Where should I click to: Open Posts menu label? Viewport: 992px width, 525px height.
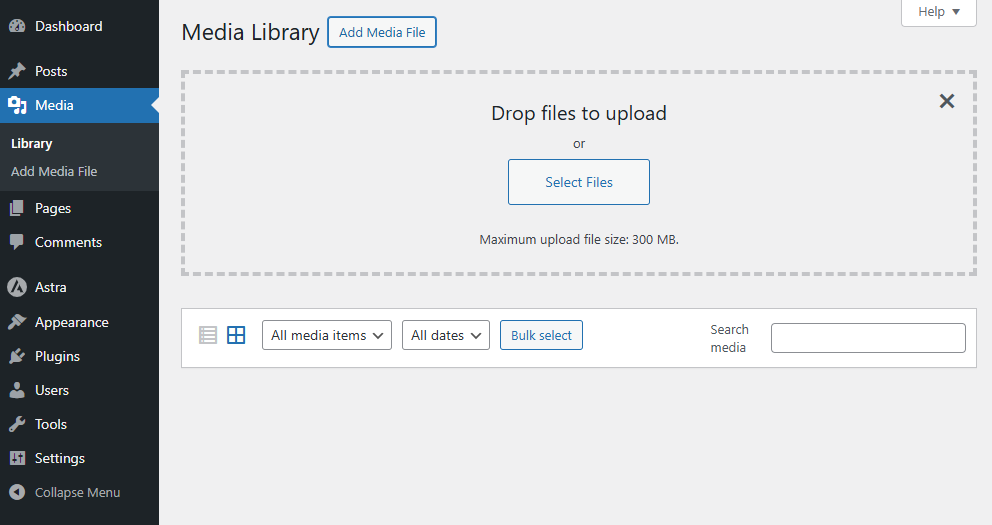click(51, 71)
